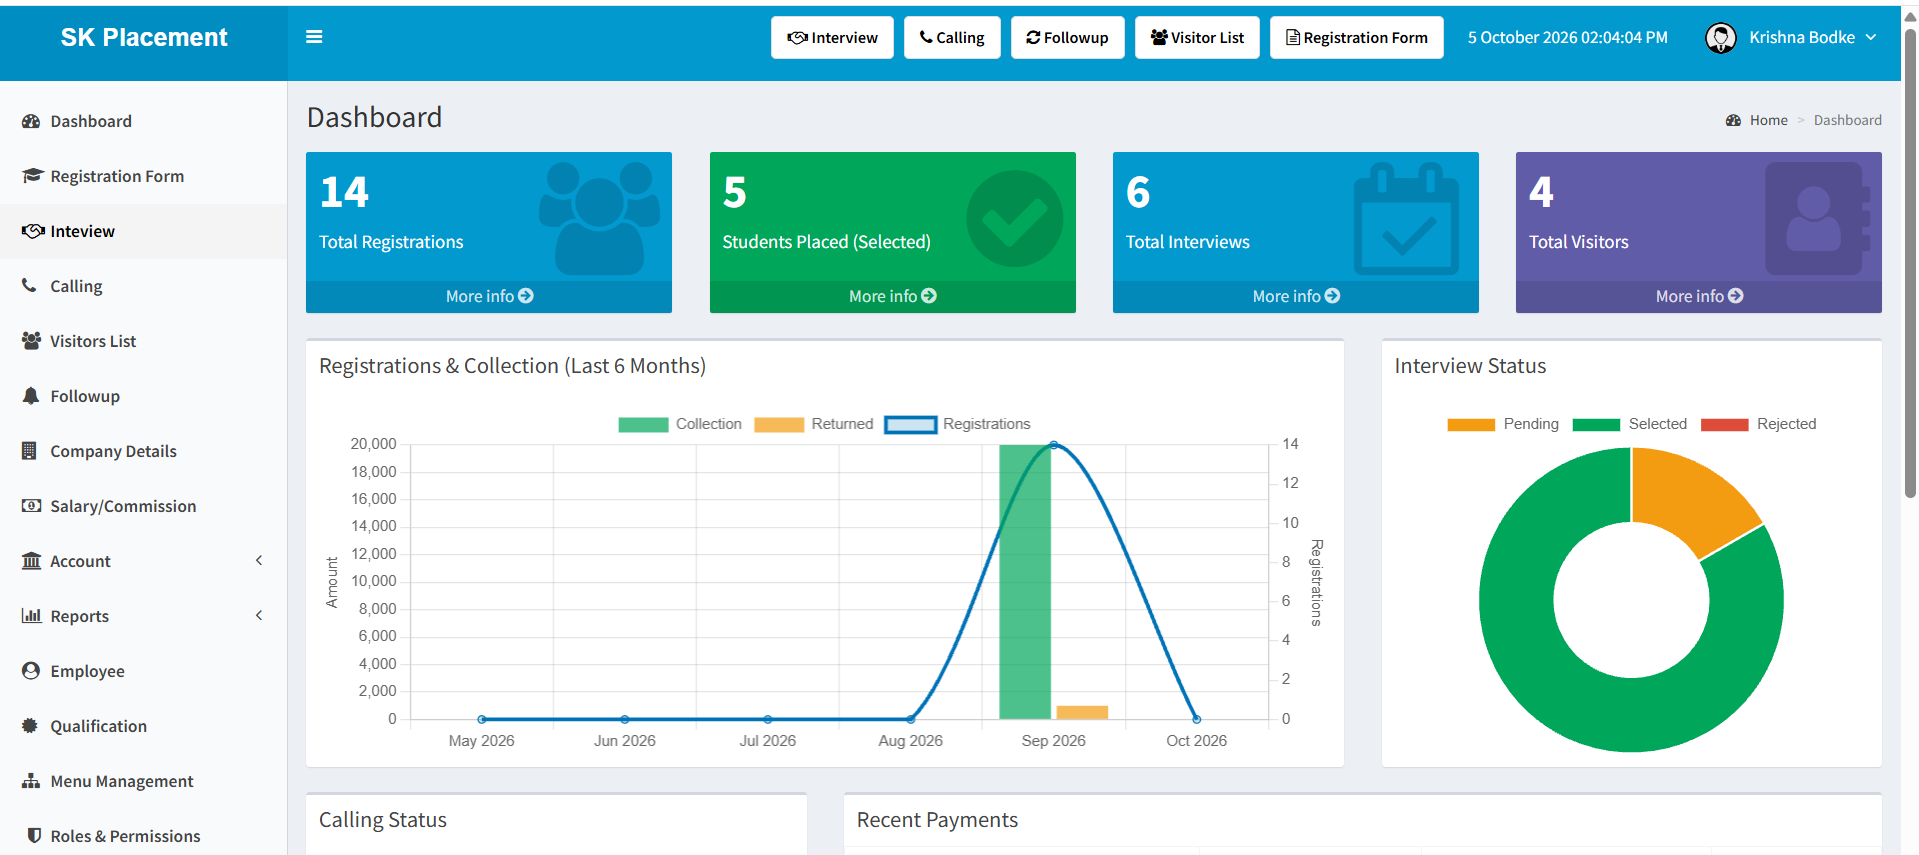Open More info on Total Registrations card

click(489, 296)
